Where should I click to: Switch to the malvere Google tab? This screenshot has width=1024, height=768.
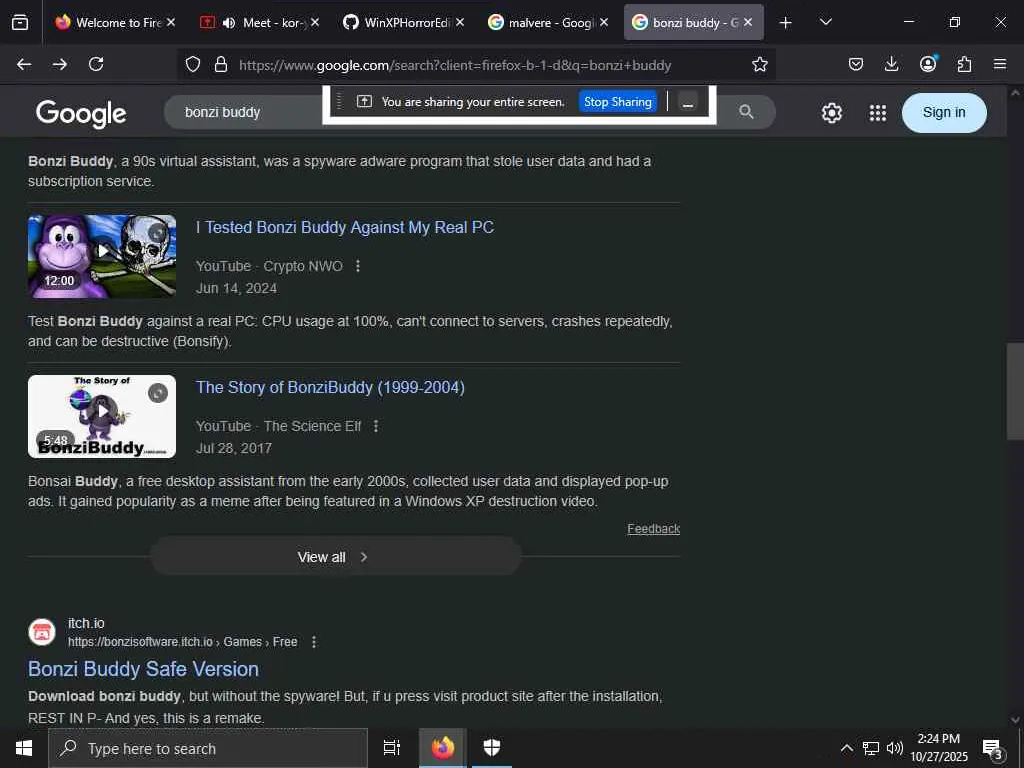549,23
